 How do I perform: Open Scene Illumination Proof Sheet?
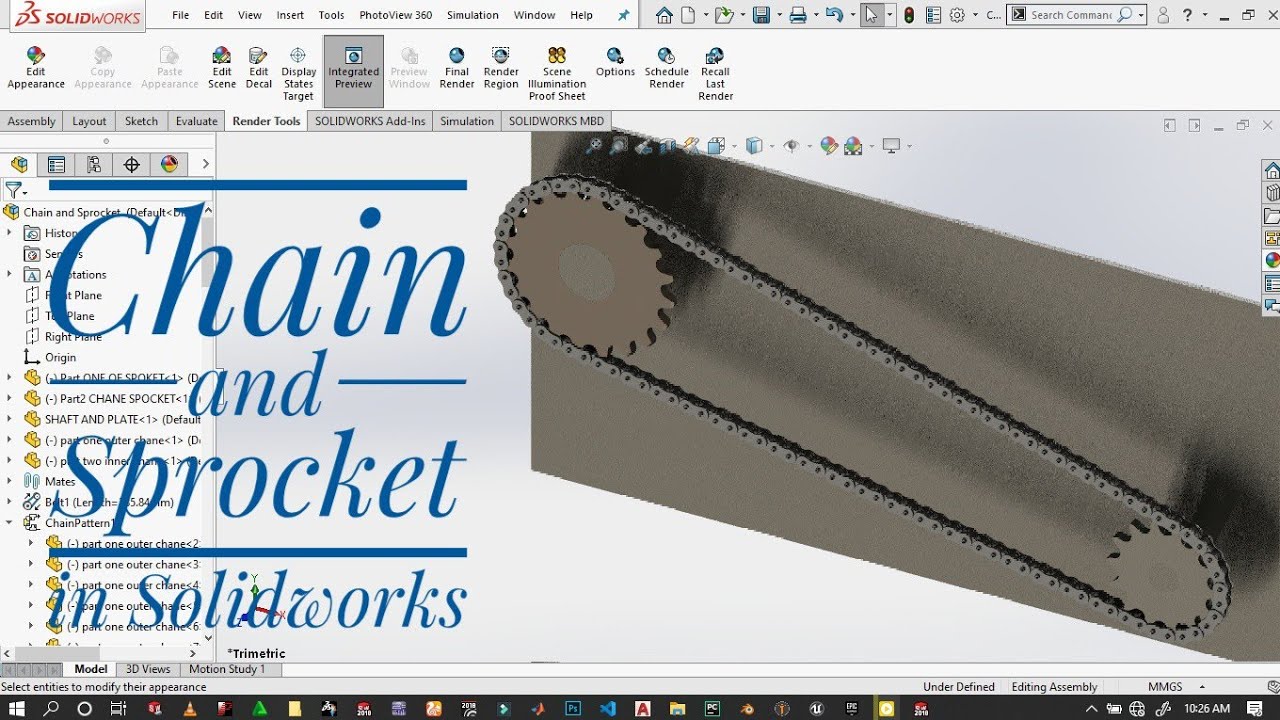pos(557,74)
